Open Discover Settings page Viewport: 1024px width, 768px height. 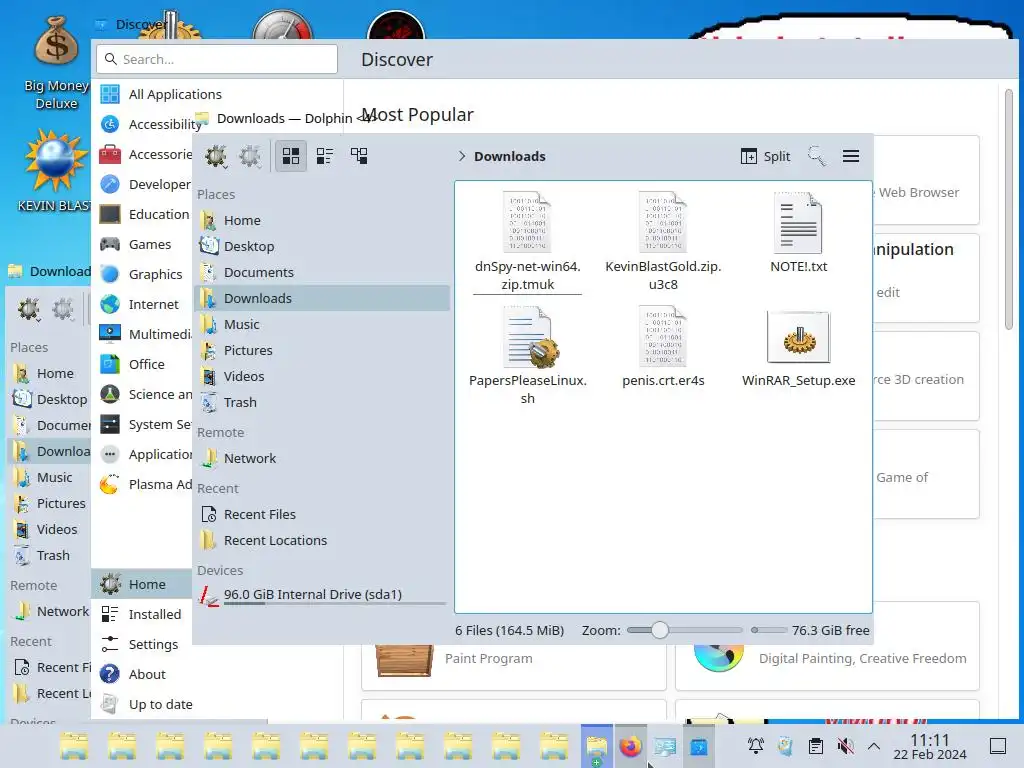(144, 645)
